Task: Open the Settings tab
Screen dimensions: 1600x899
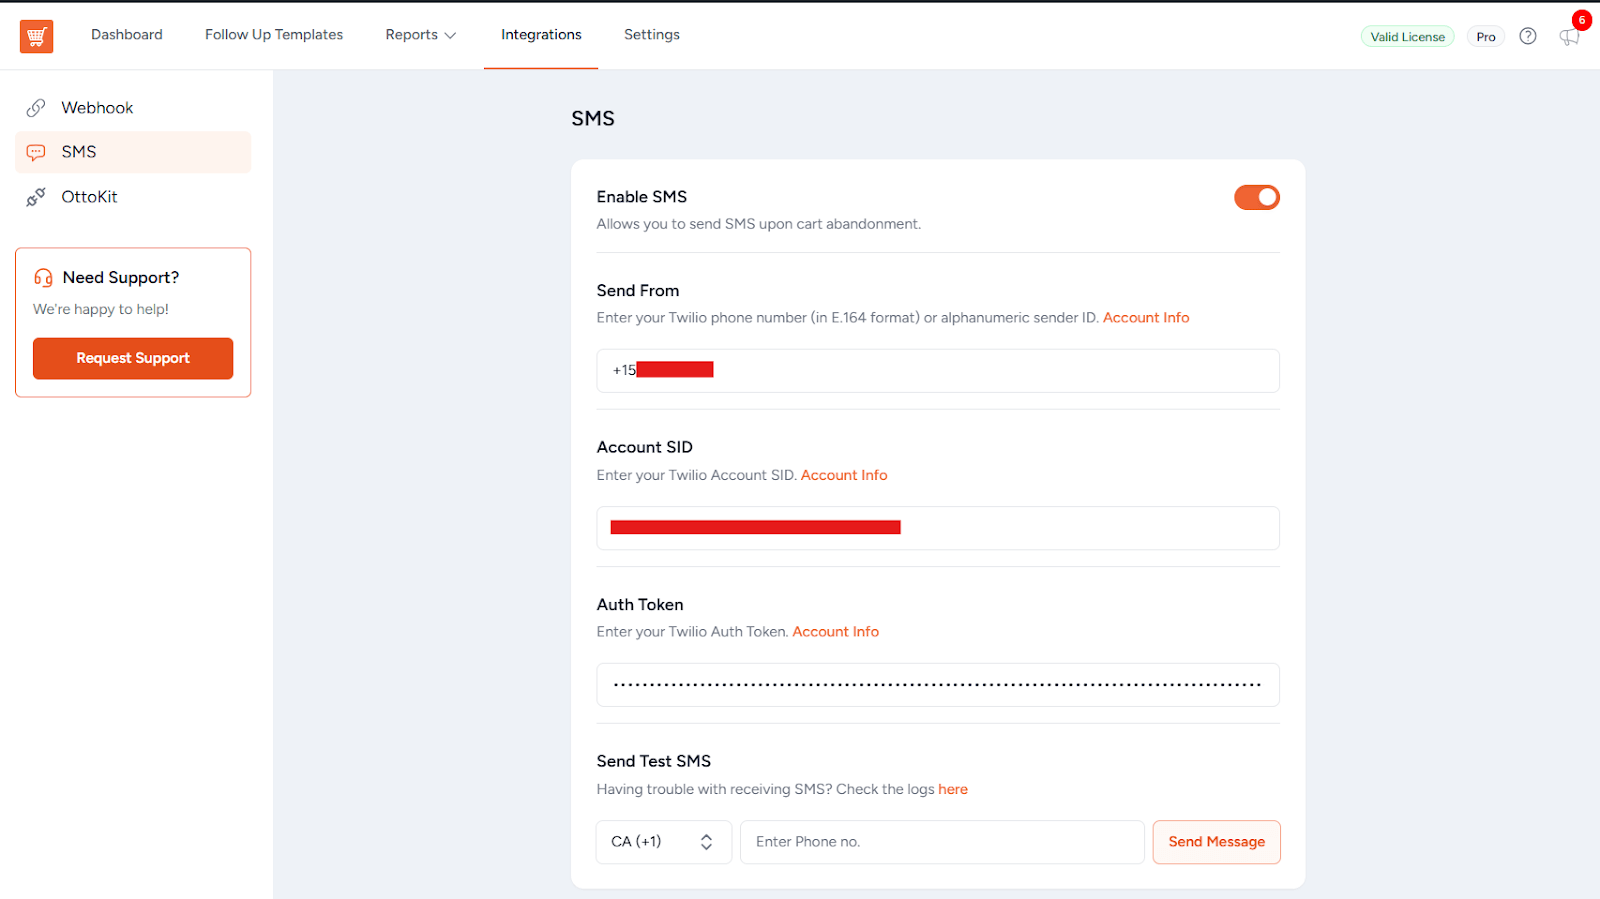Action: (x=652, y=35)
